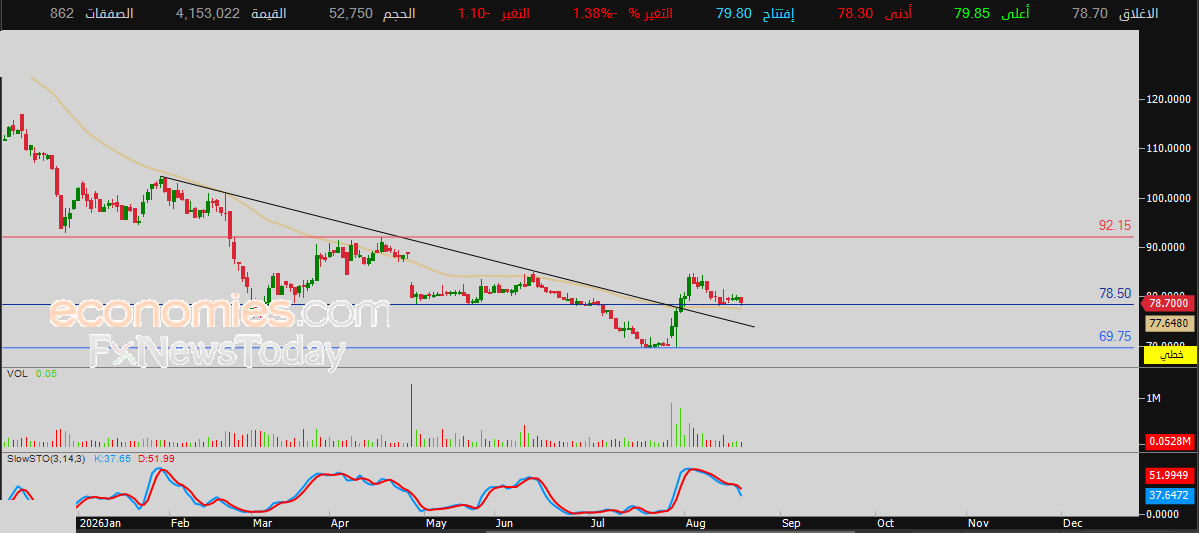Image resolution: width=1199 pixels, height=533 pixels.
Task: Select the 78.50 support line label
Action: click(x=1115, y=294)
